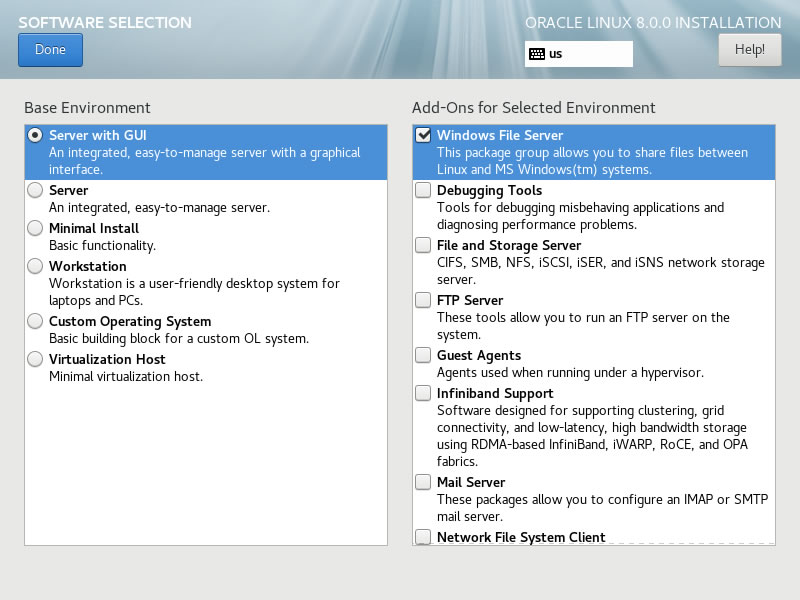Image resolution: width=800 pixels, height=600 pixels.
Task: Tick the Network File System Client checkbox
Action: [423, 537]
